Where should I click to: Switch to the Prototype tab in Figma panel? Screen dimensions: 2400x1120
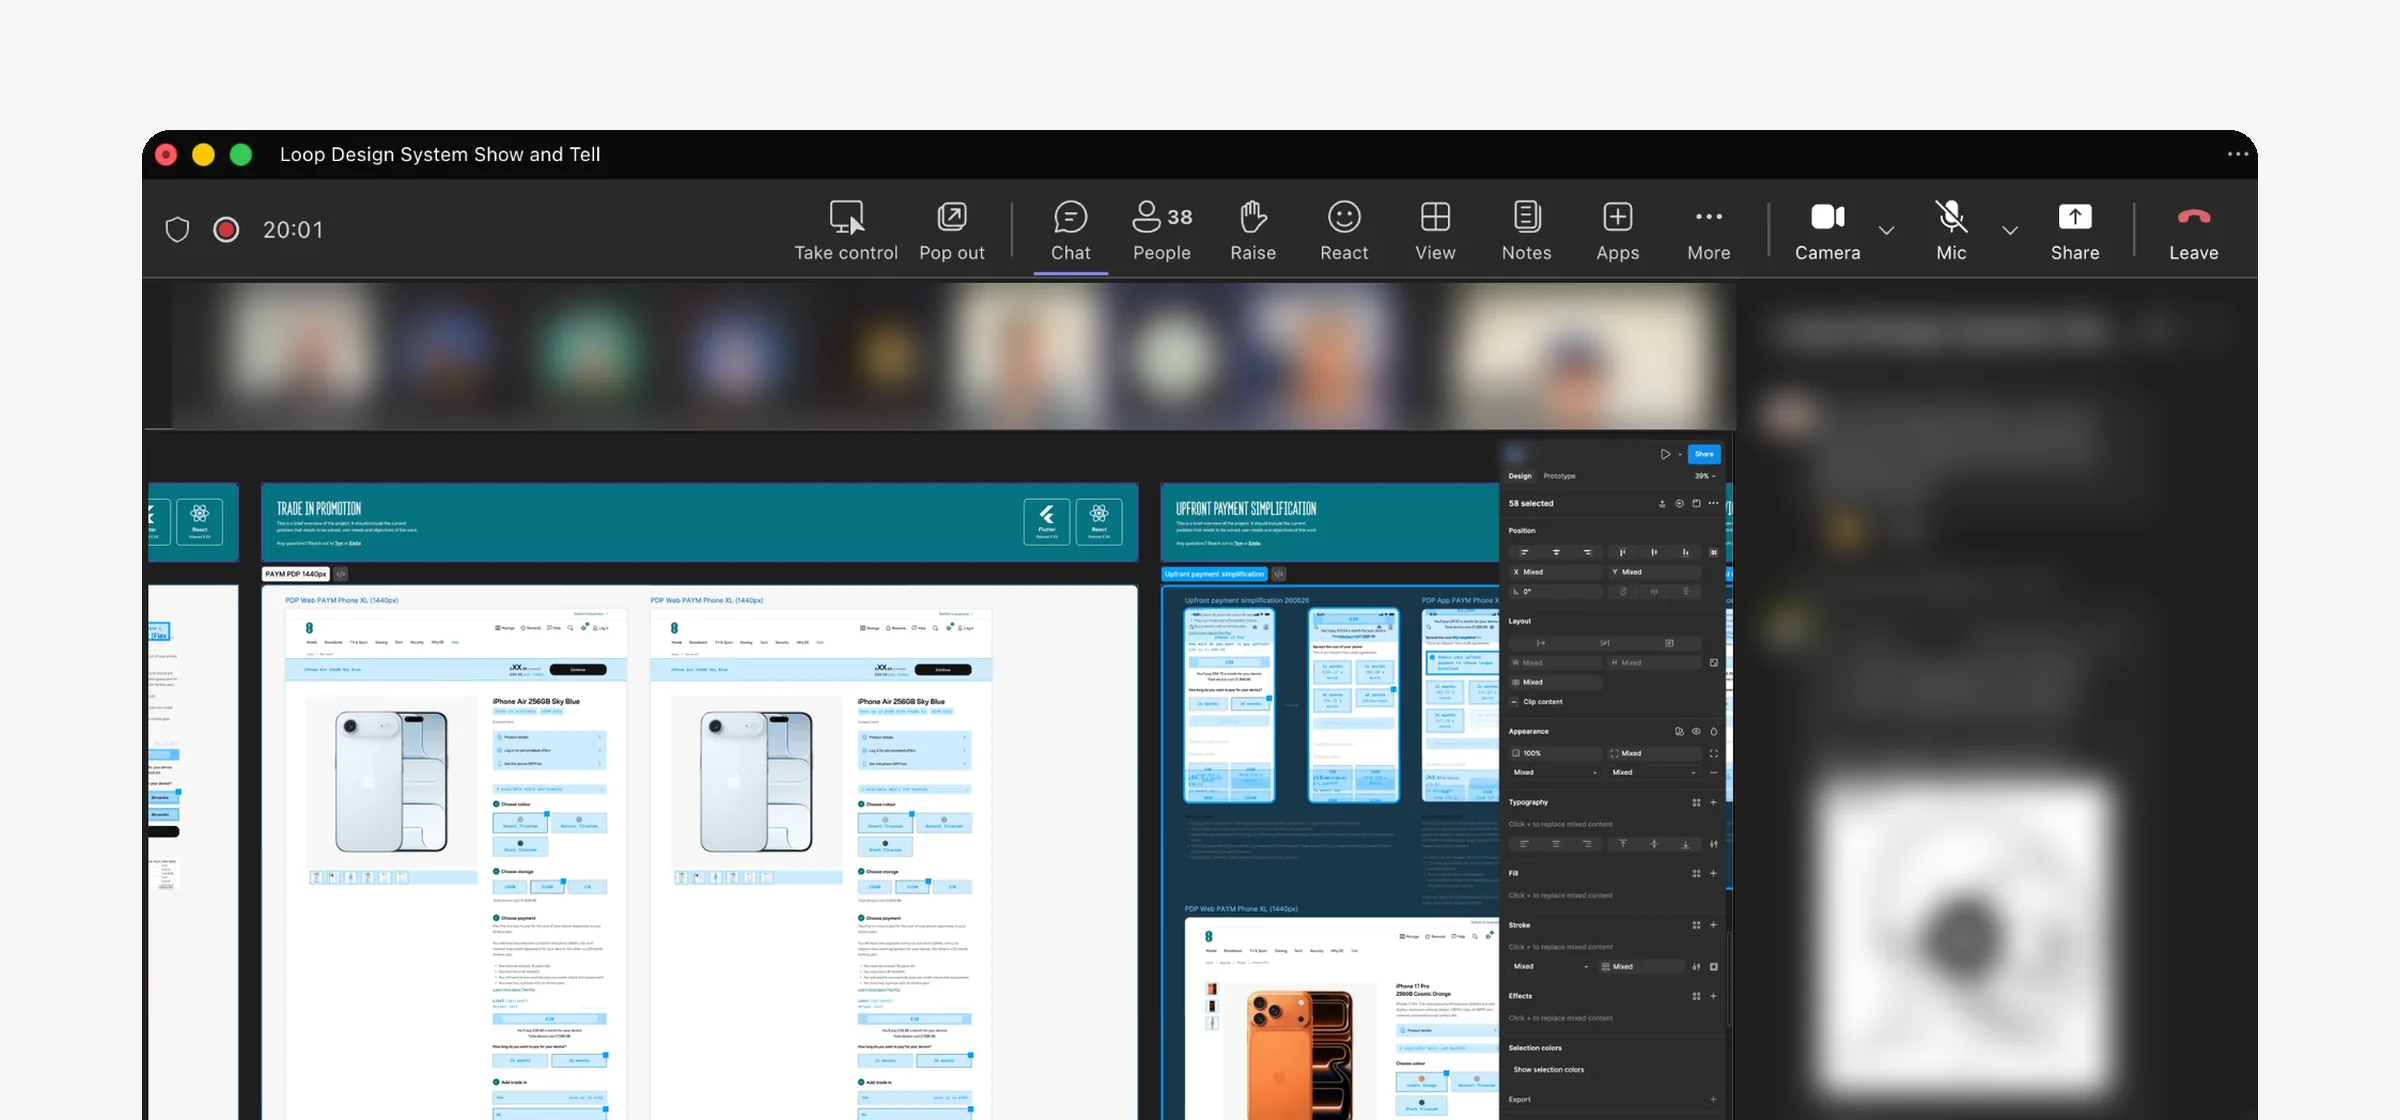[1559, 476]
